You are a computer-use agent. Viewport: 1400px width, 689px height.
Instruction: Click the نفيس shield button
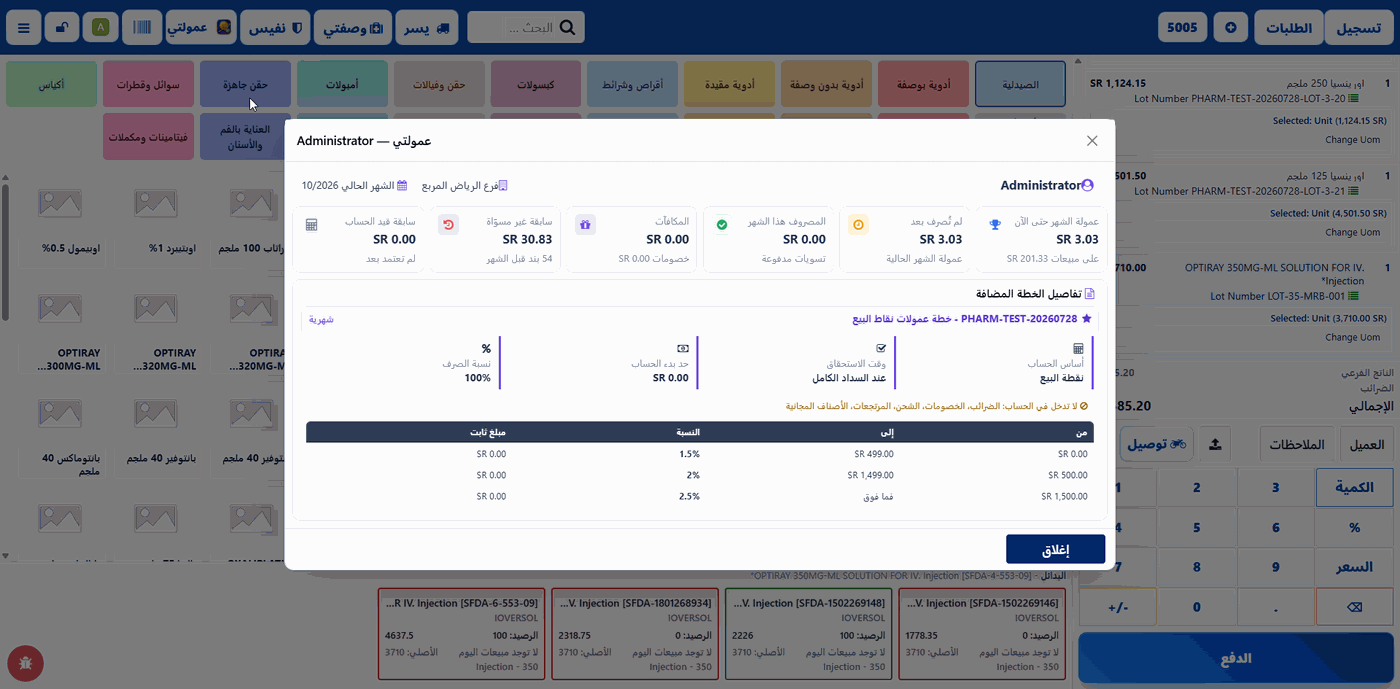click(x=275, y=27)
